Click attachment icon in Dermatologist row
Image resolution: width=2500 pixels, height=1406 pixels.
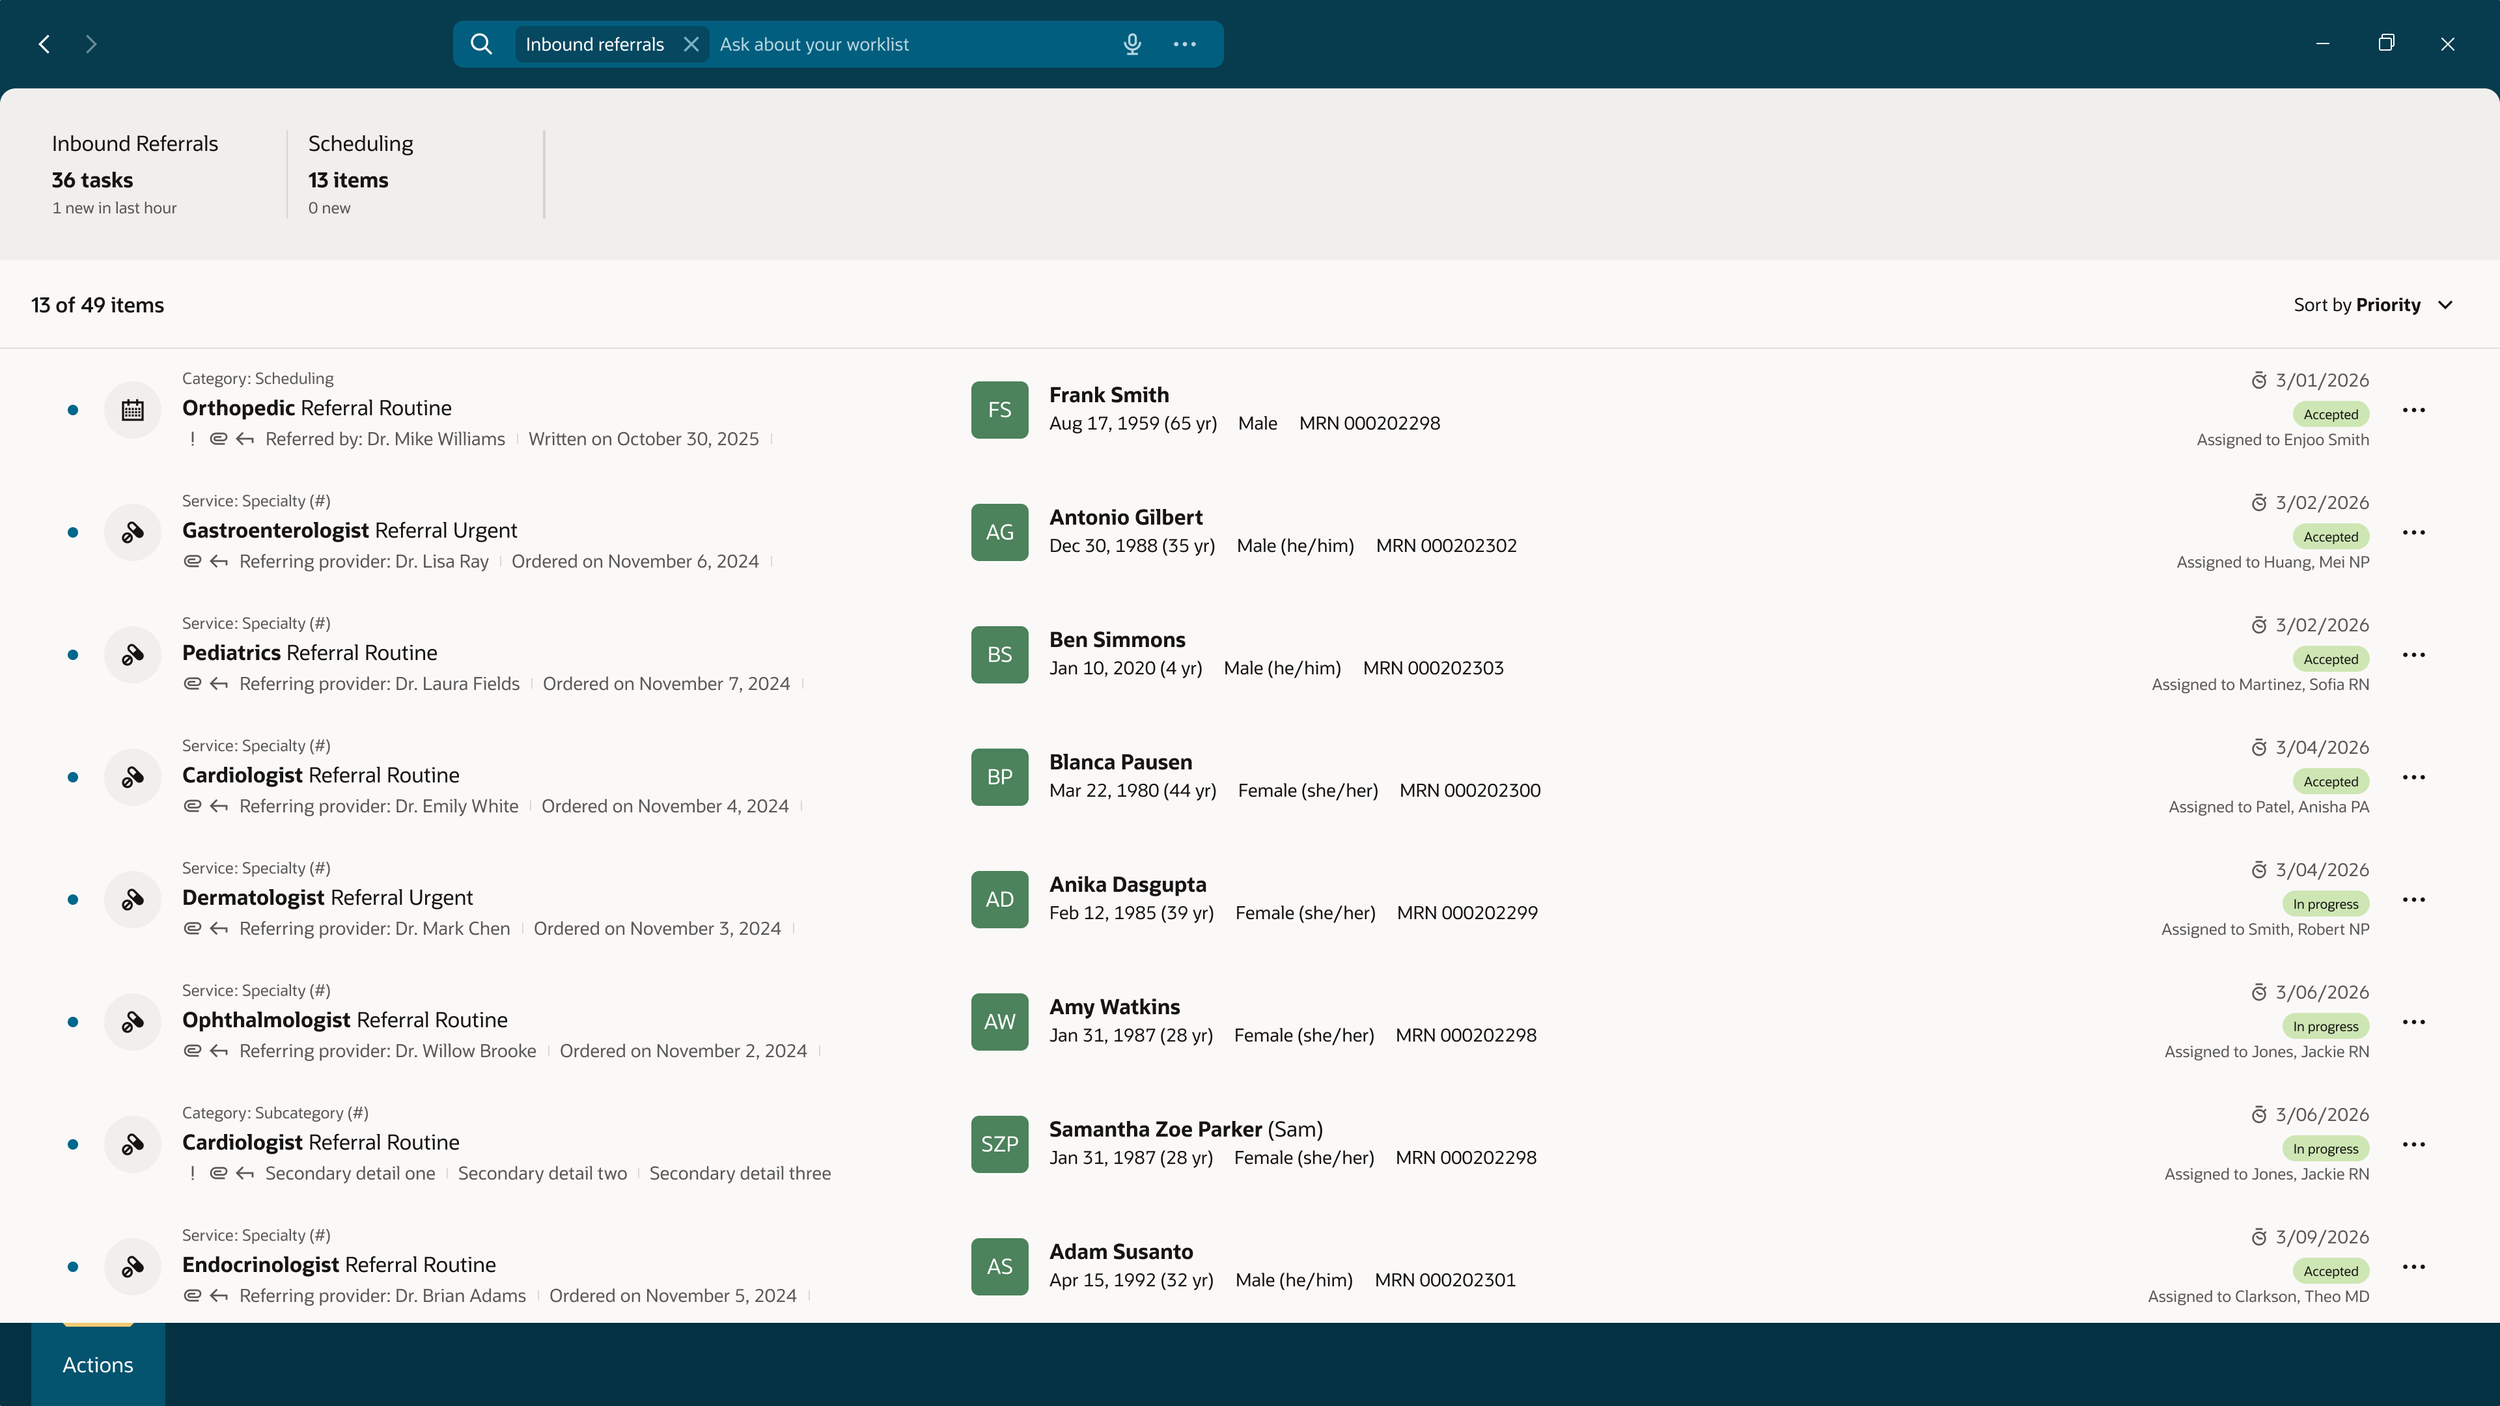click(x=192, y=929)
